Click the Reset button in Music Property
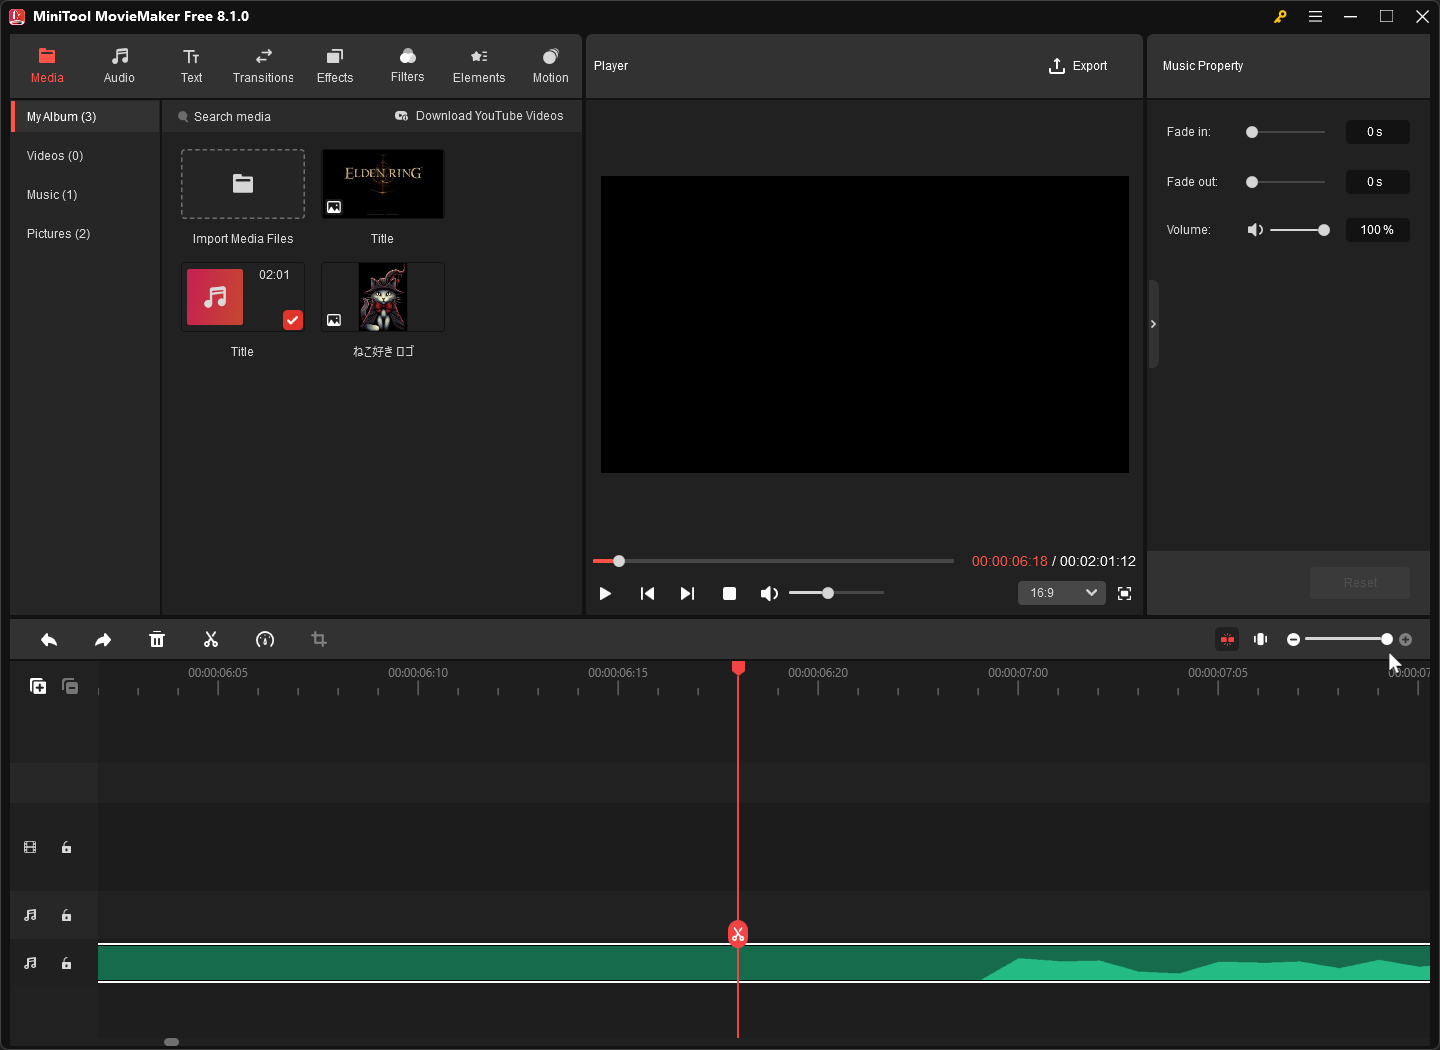 coord(1360,583)
